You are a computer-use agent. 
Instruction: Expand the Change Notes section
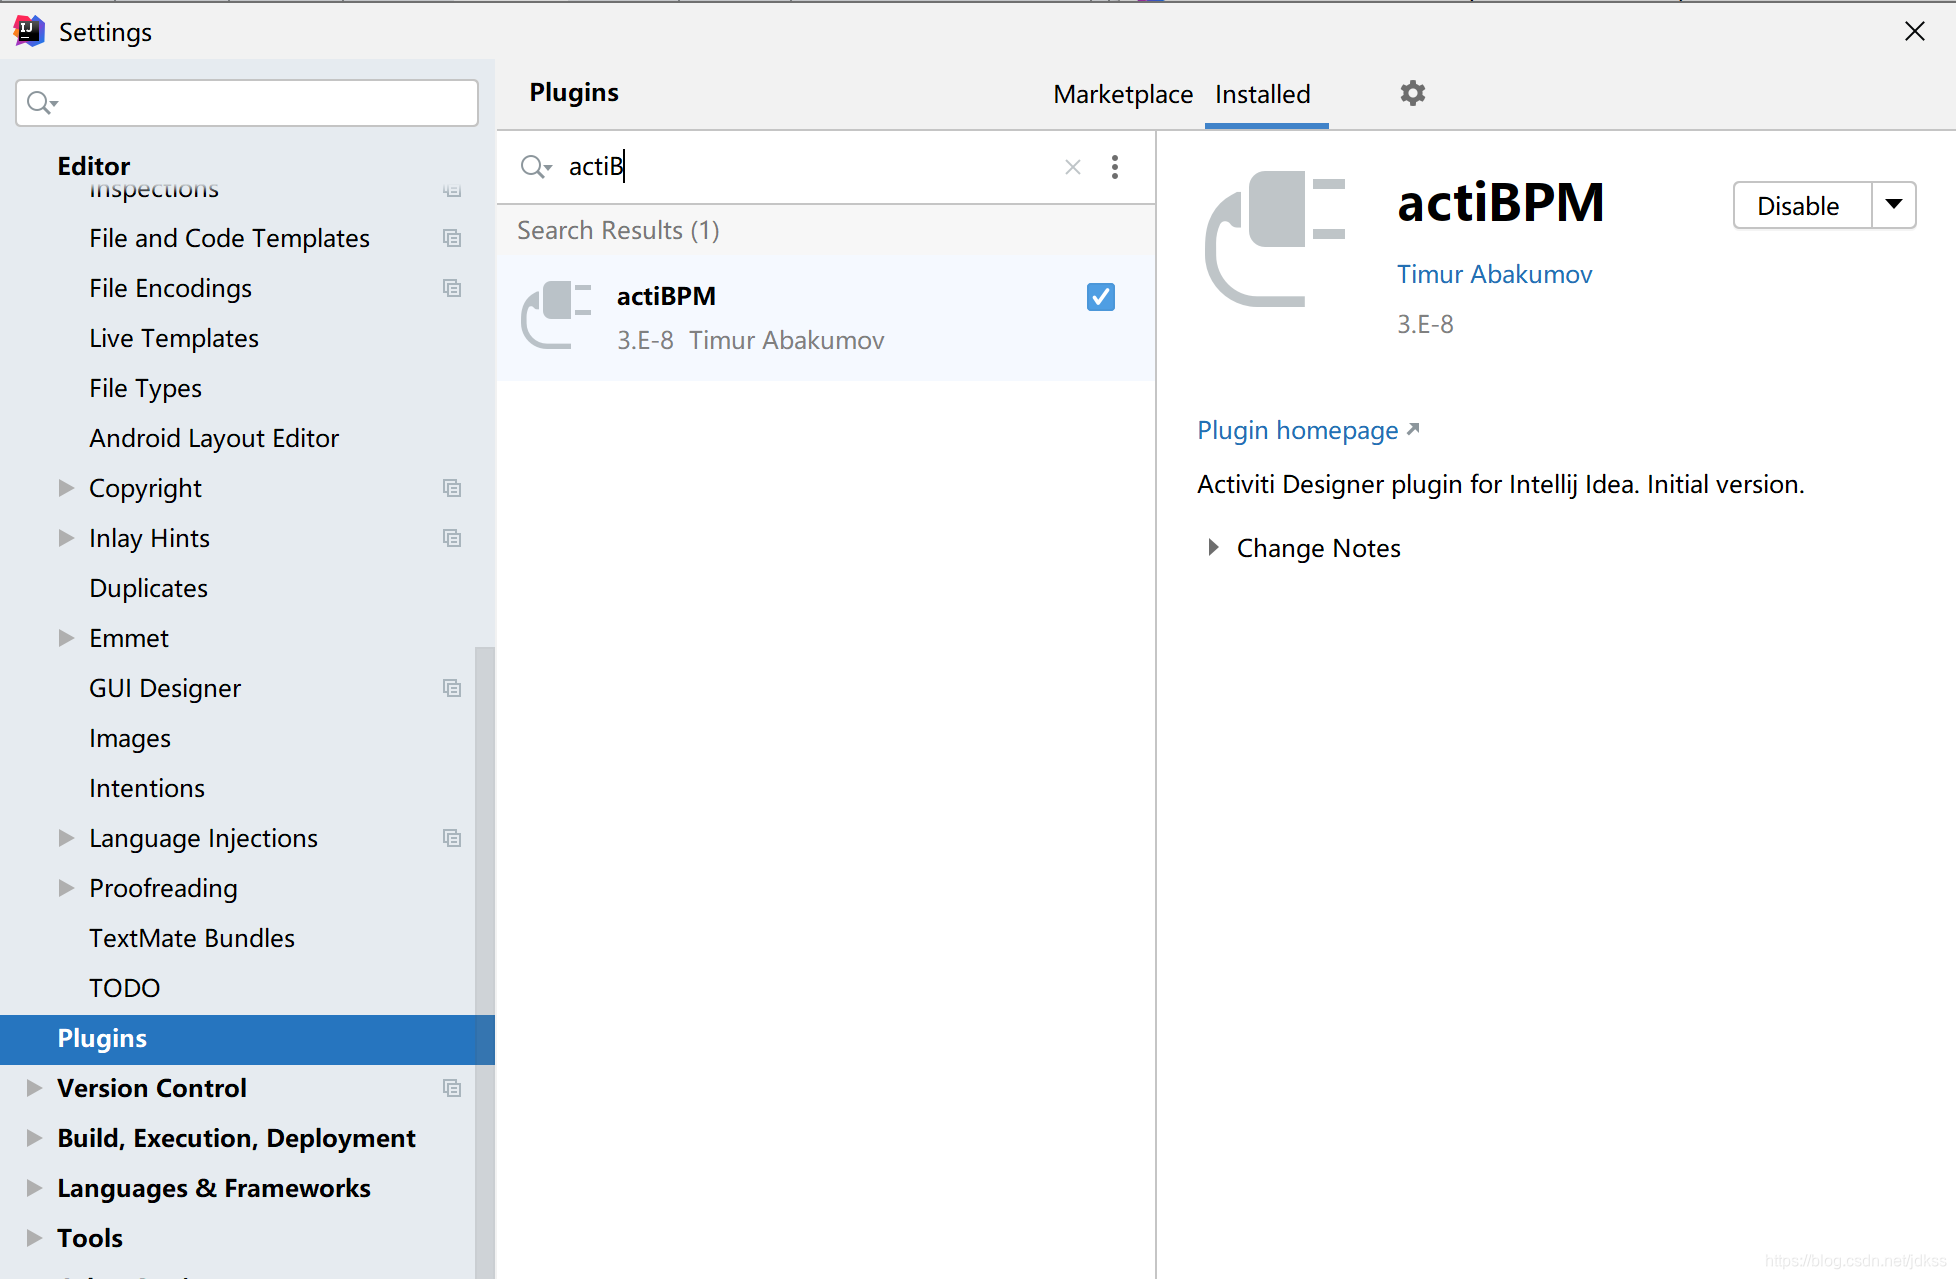tap(1213, 548)
